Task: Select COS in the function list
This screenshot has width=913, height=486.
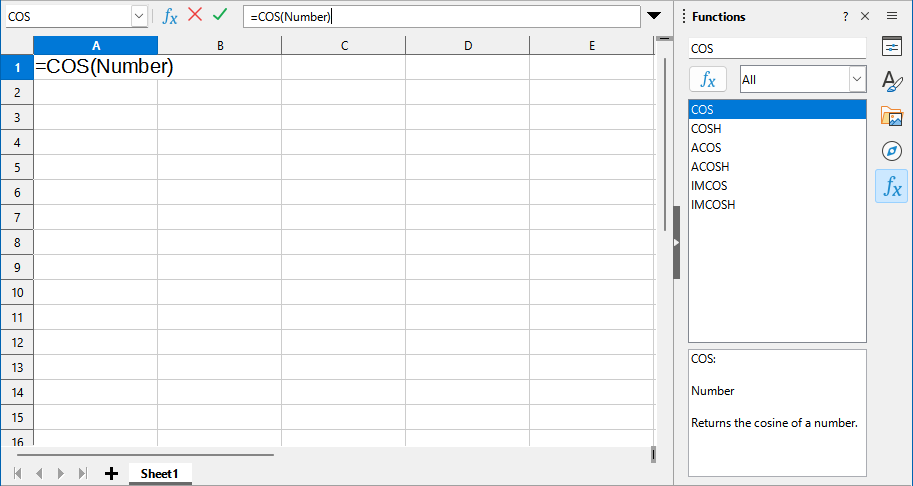Action: click(777, 109)
